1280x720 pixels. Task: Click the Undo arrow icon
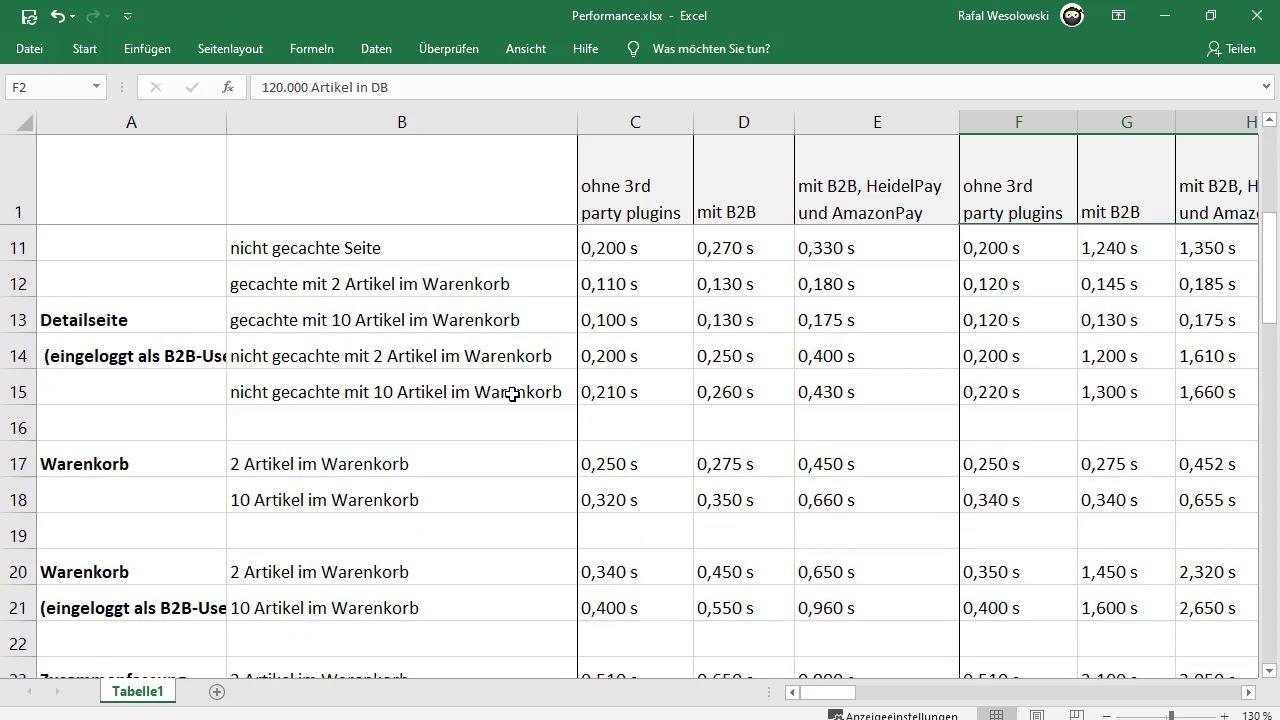pos(57,16)
